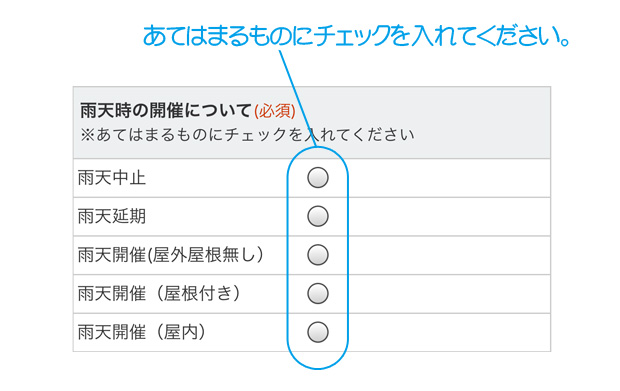Click the 雨天延期 label text
The height and width of the screenshot is (391, 620).
pos(112,216)
